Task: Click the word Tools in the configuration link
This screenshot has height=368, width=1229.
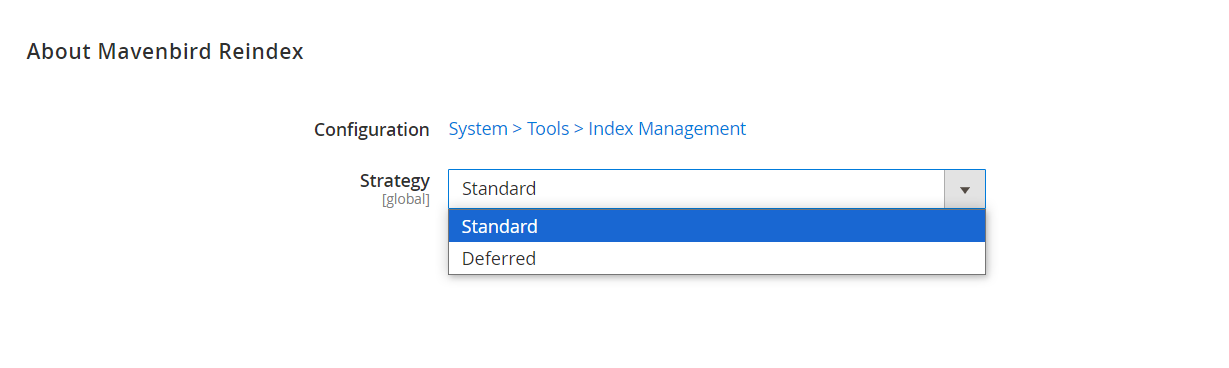Action: point(548,129)
